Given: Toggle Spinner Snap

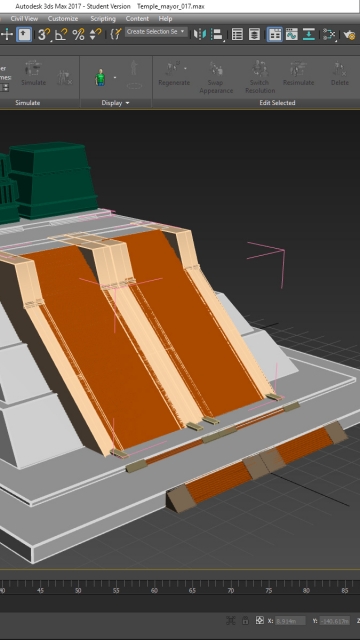Looking at the screenshot, I should (x=95, y=34).
